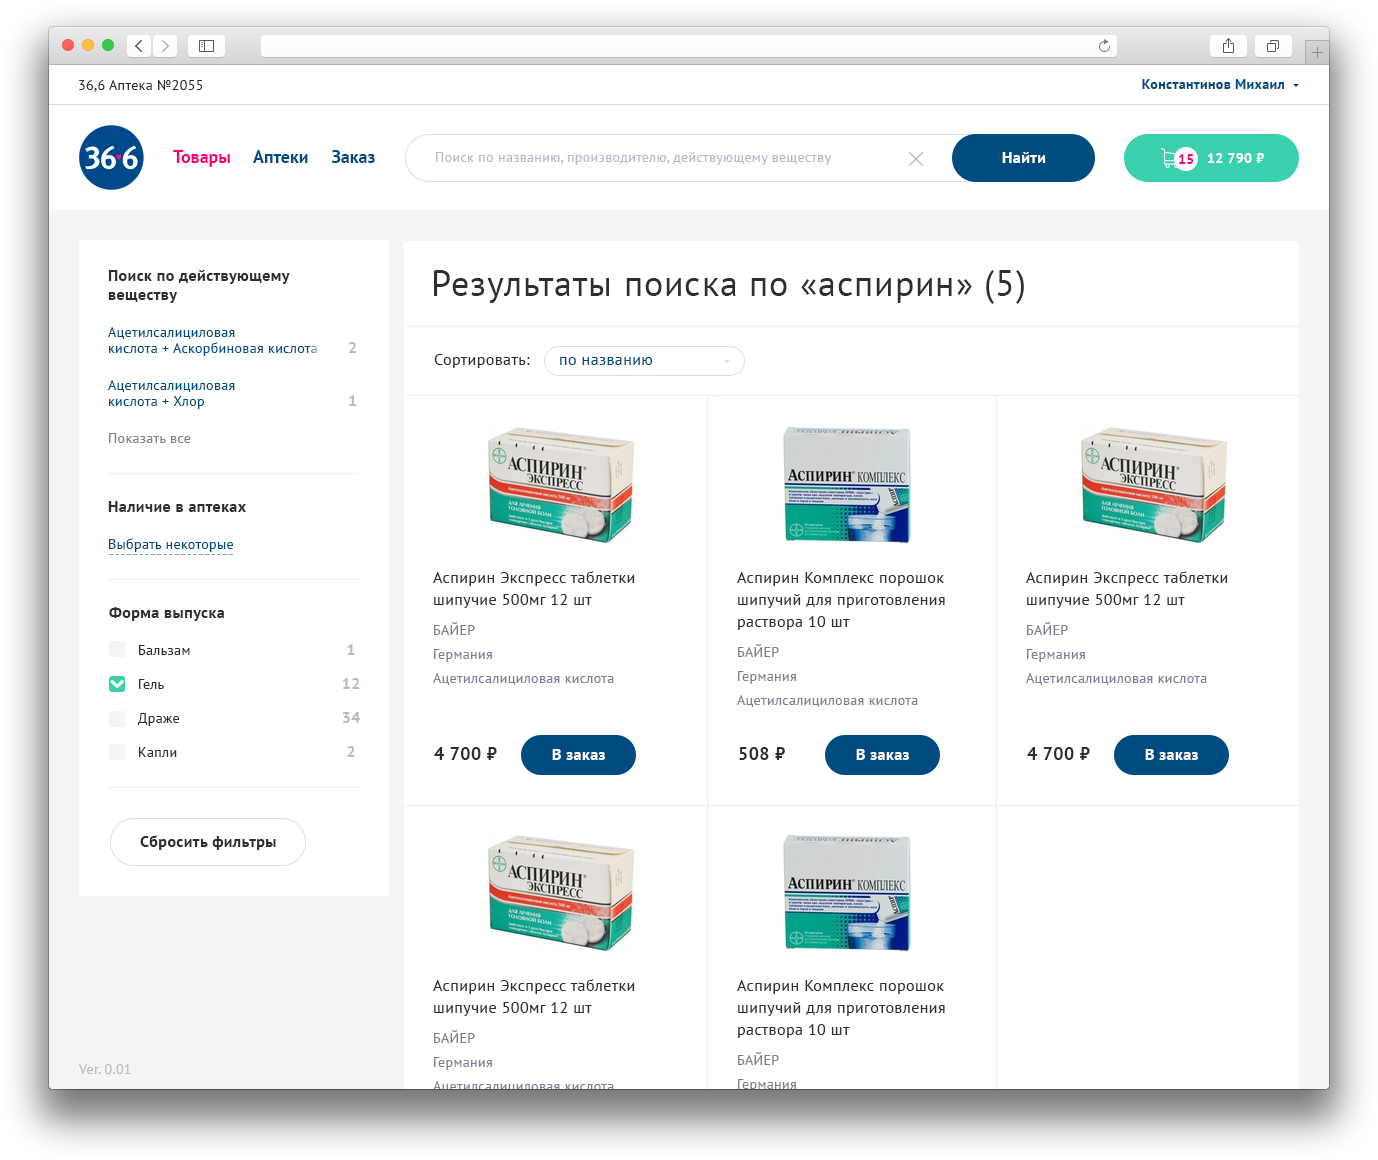Add a new Safari tab
The height and width of the screenshot is (1160, 1378).
[1317, 52]
